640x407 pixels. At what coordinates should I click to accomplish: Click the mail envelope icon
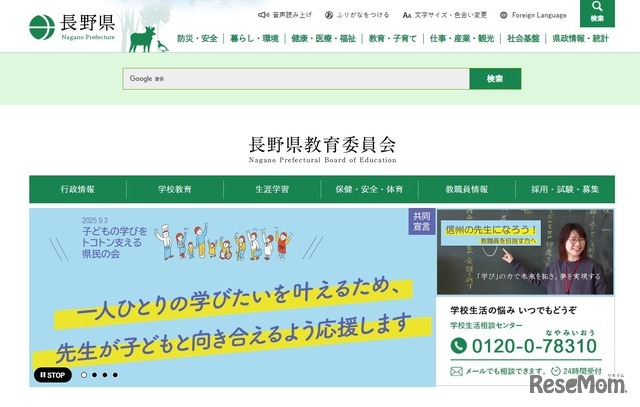456,371
